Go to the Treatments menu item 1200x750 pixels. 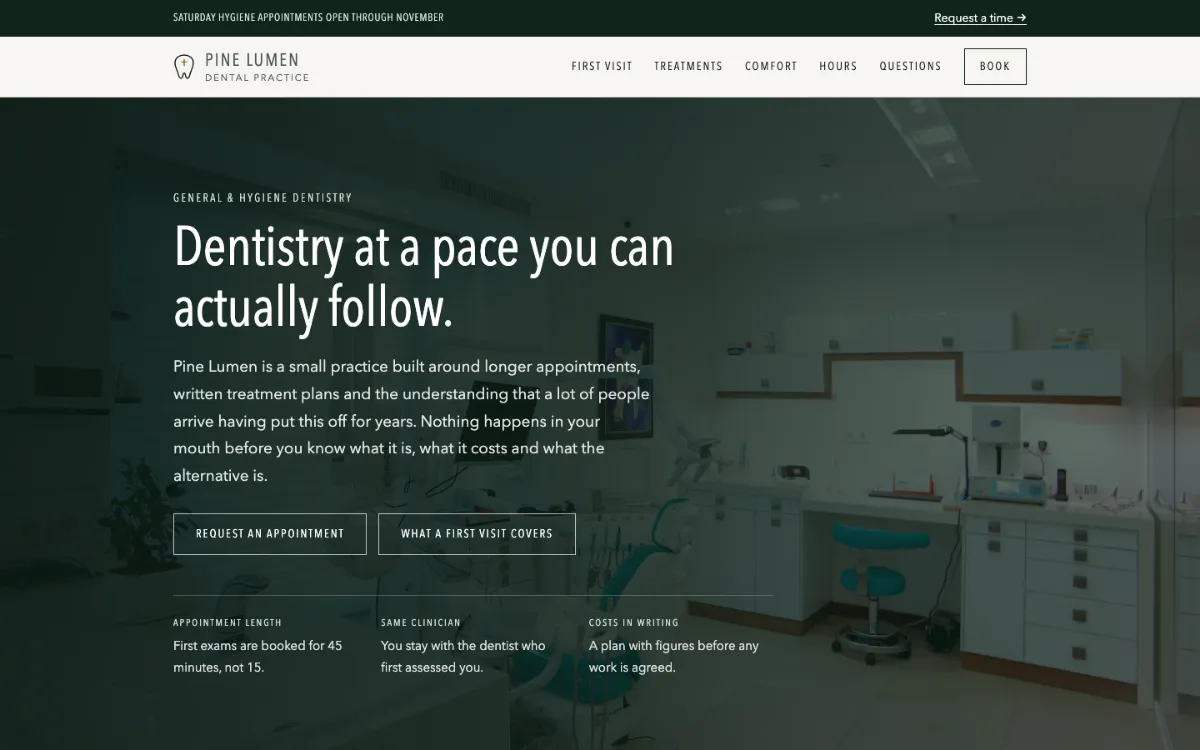pyautogui.click(x=688, y=66)
